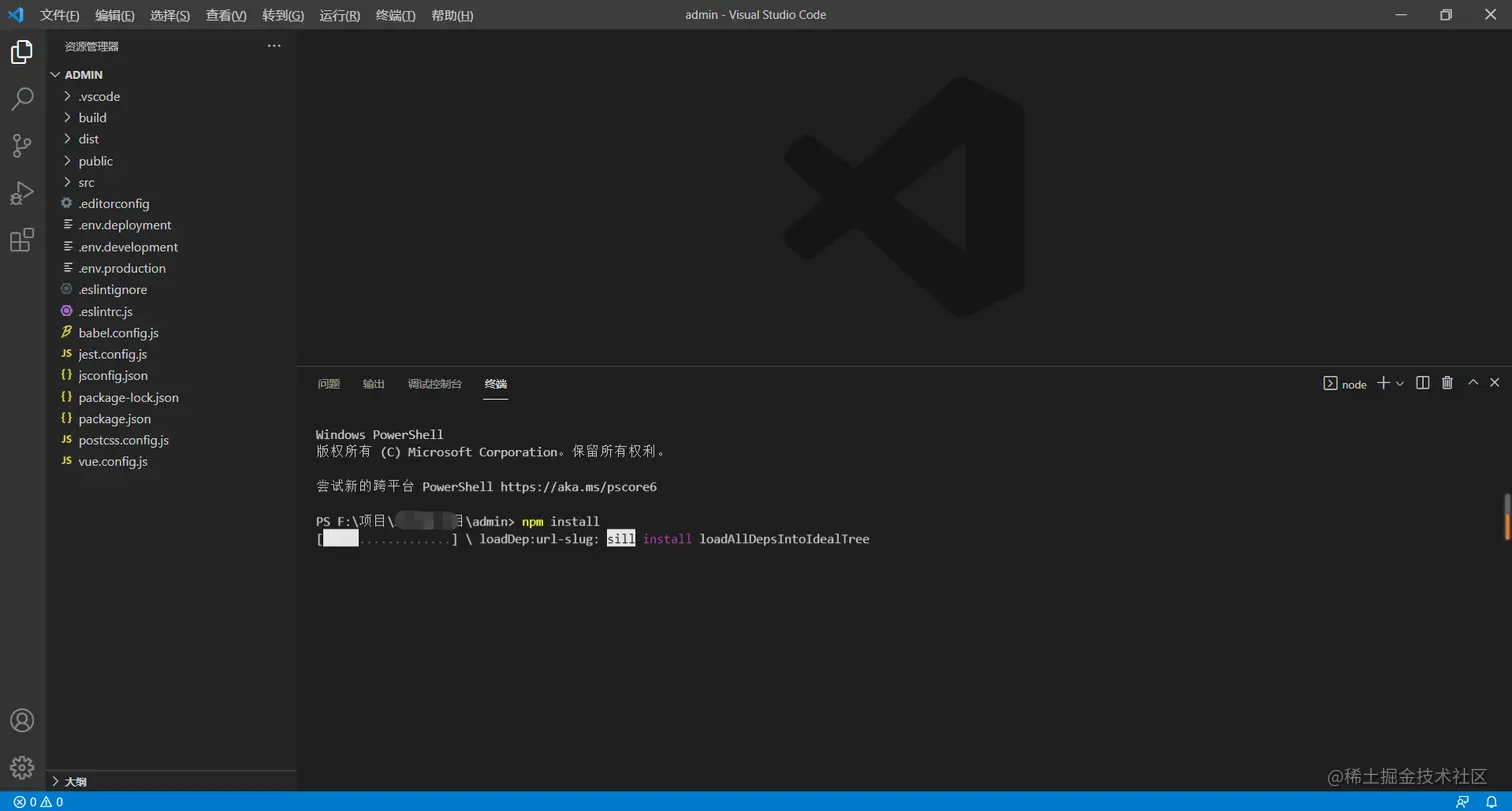Click the npm install command text
The width and height of the screenshot is (1512, 811).
561,522
